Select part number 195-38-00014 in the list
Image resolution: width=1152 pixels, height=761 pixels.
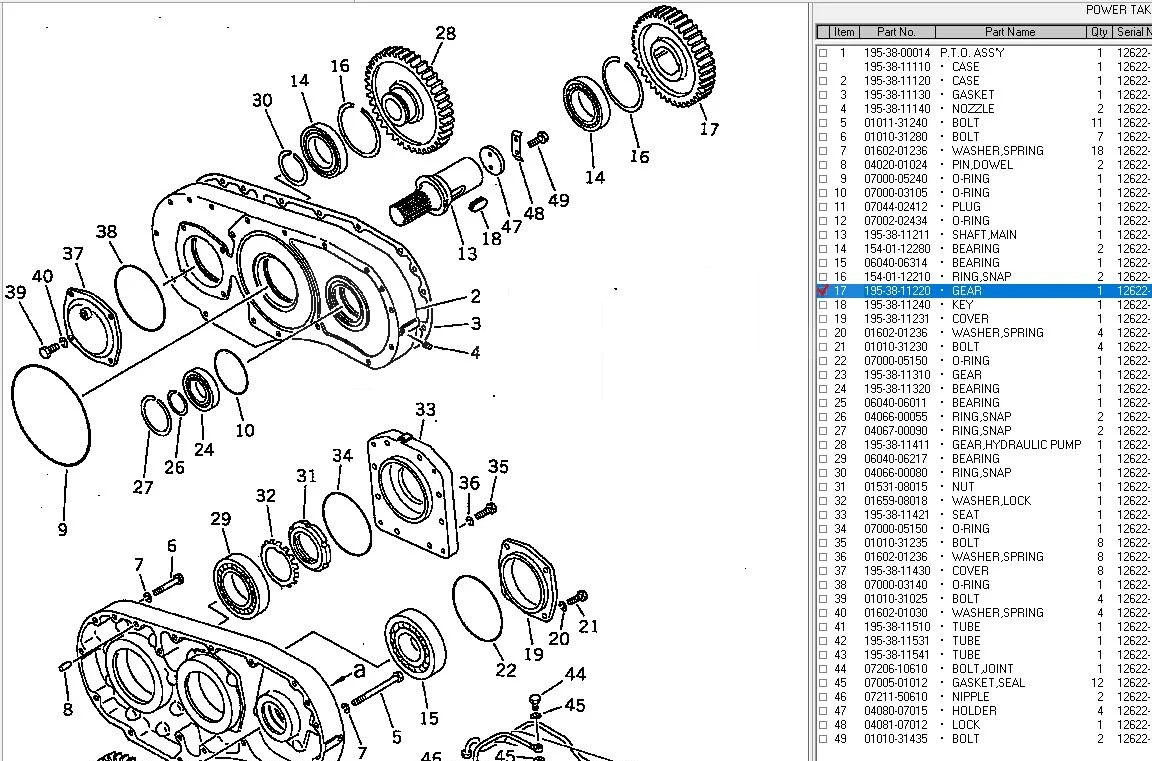(x=897, y=53)
